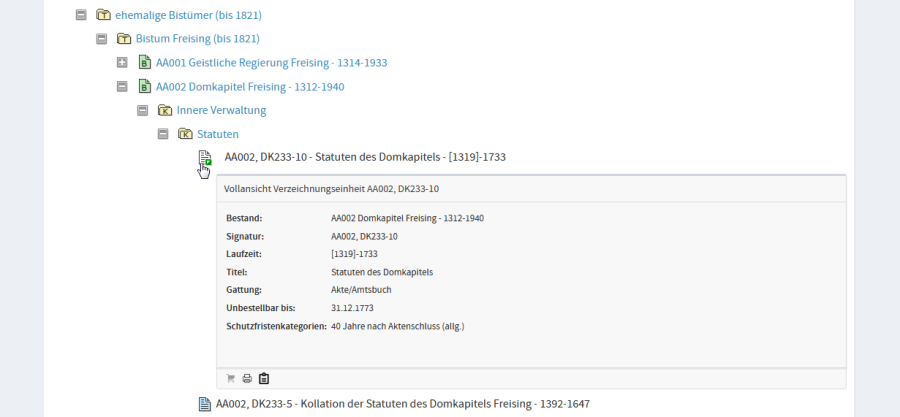Click the document icon for DK233-5 Kollation

coord(204,404)
